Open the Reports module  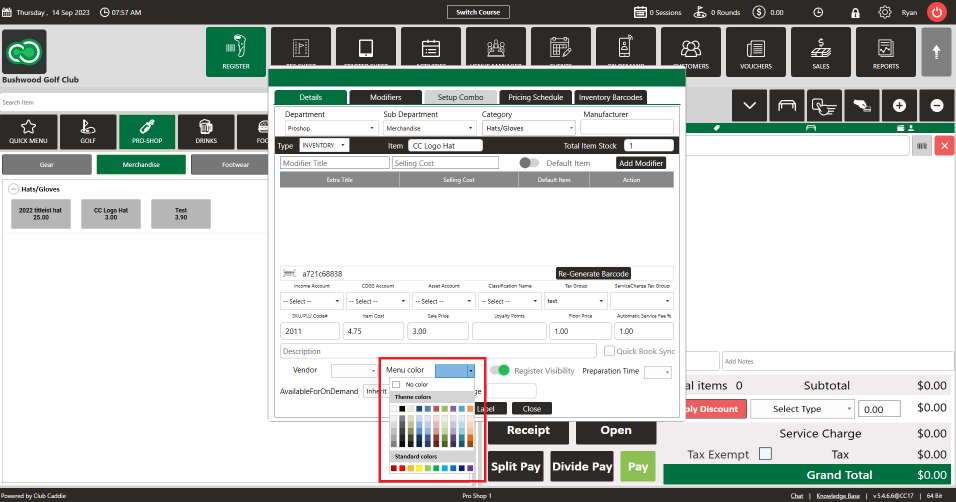[885, 52]
